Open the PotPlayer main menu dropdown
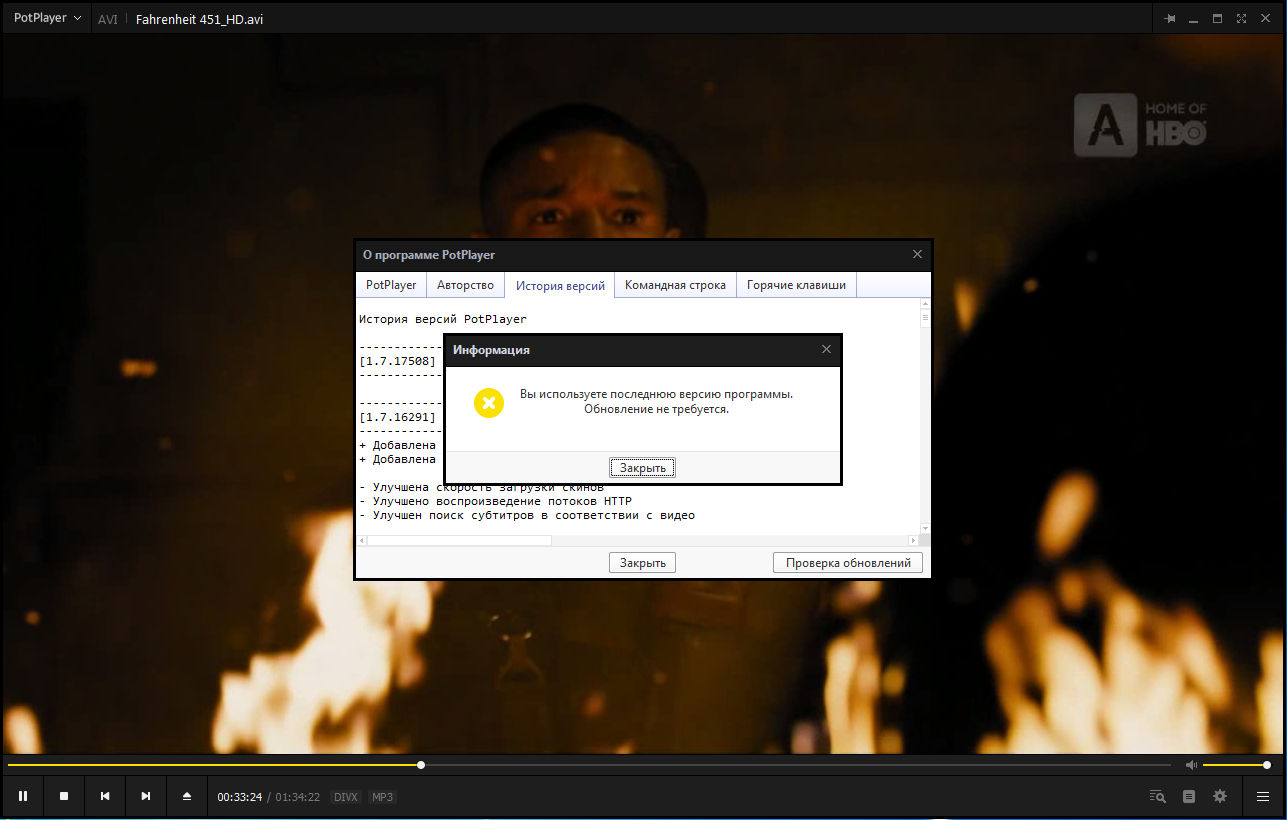The image size is (1287, 820). click(47, 18)
